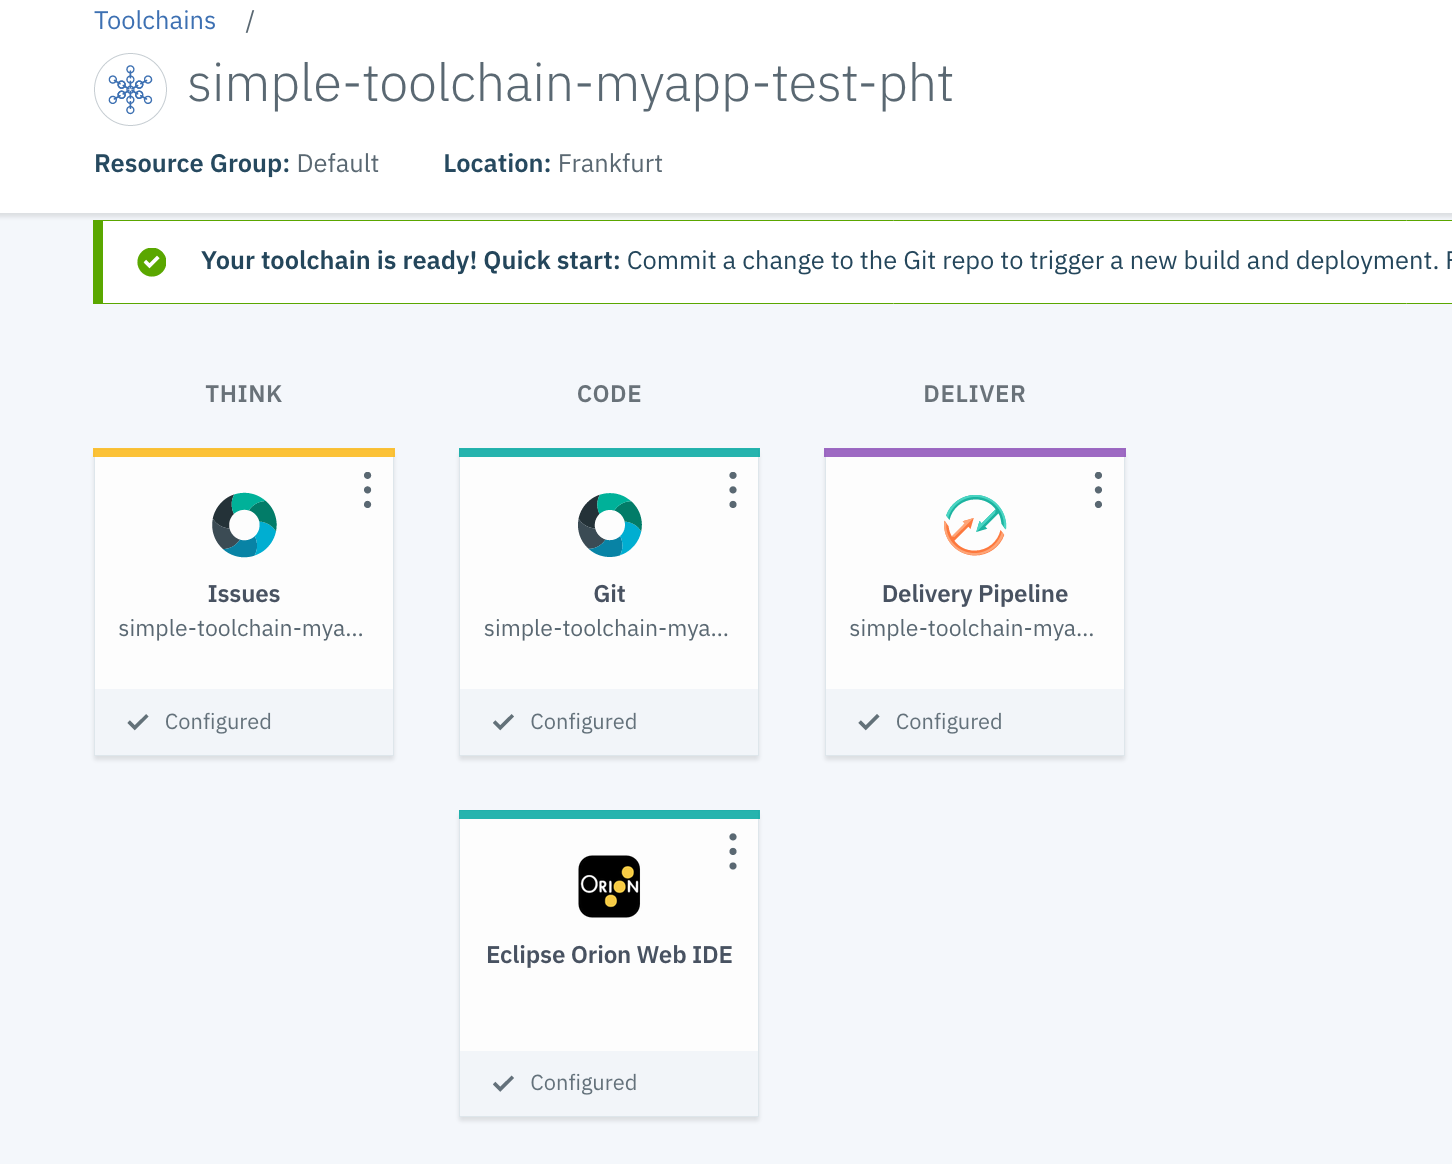Click the toolchain snowflake logo icon
Image resolution: width=1452 pixels, height=1164 pixels.
(x=130, y=90)
